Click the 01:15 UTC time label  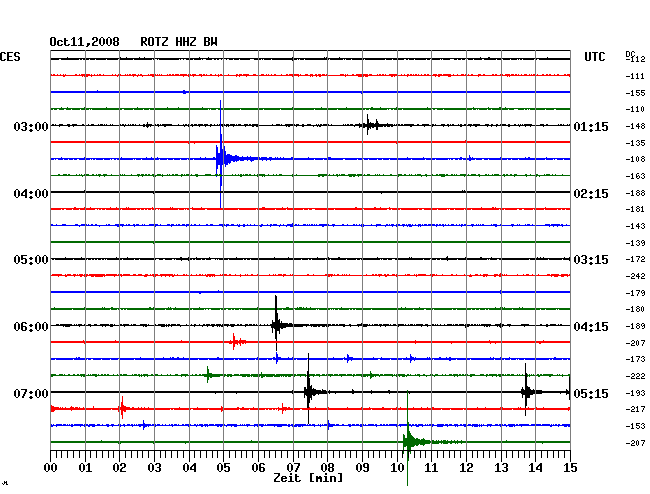coord(591,127)
